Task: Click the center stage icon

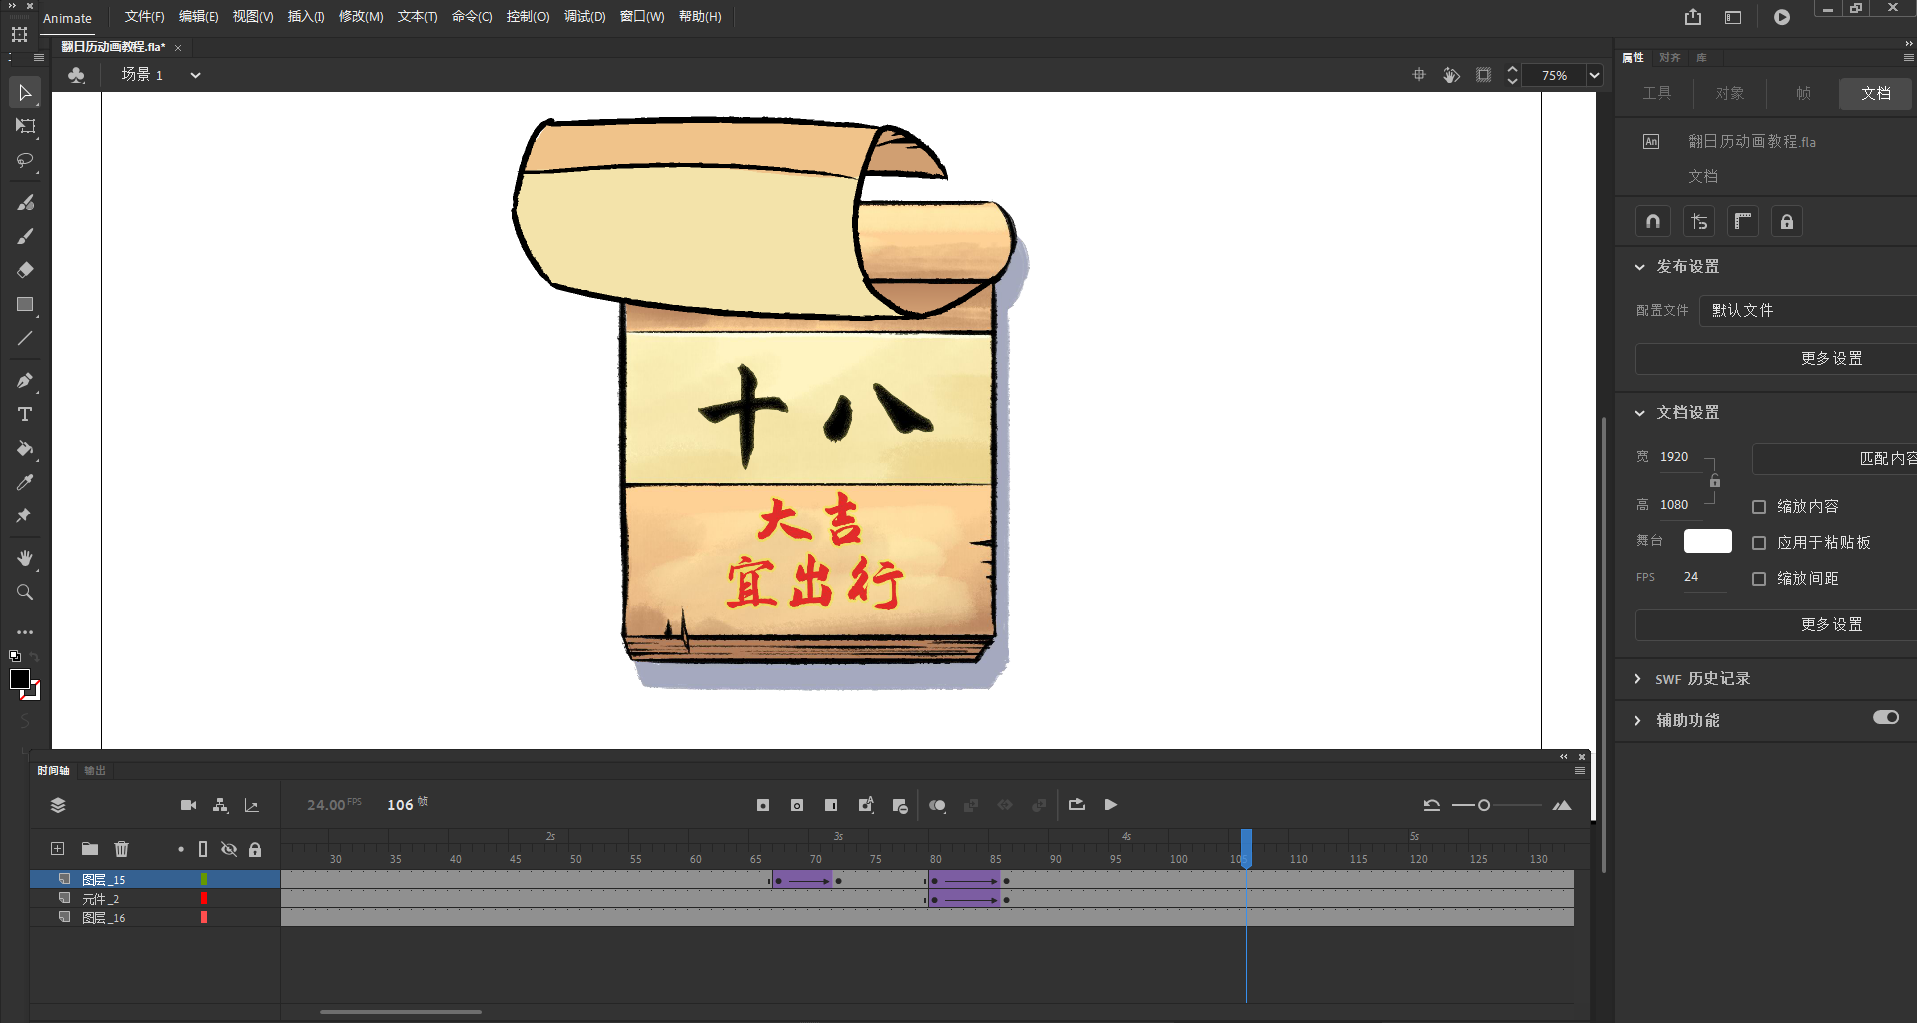Action: (x=1419, y=75)
